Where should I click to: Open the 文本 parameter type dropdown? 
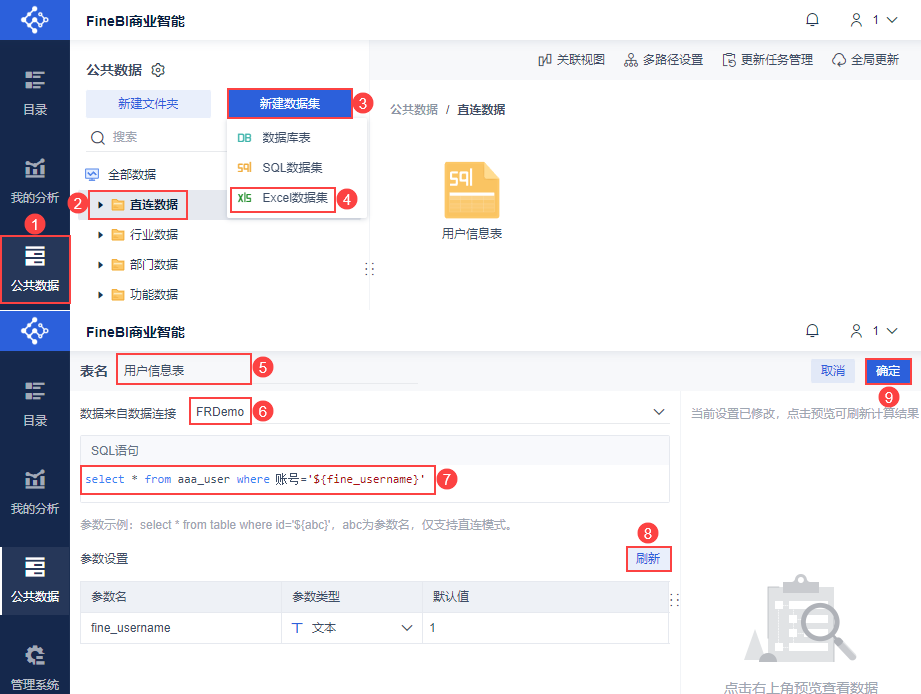tap(406, 628)
